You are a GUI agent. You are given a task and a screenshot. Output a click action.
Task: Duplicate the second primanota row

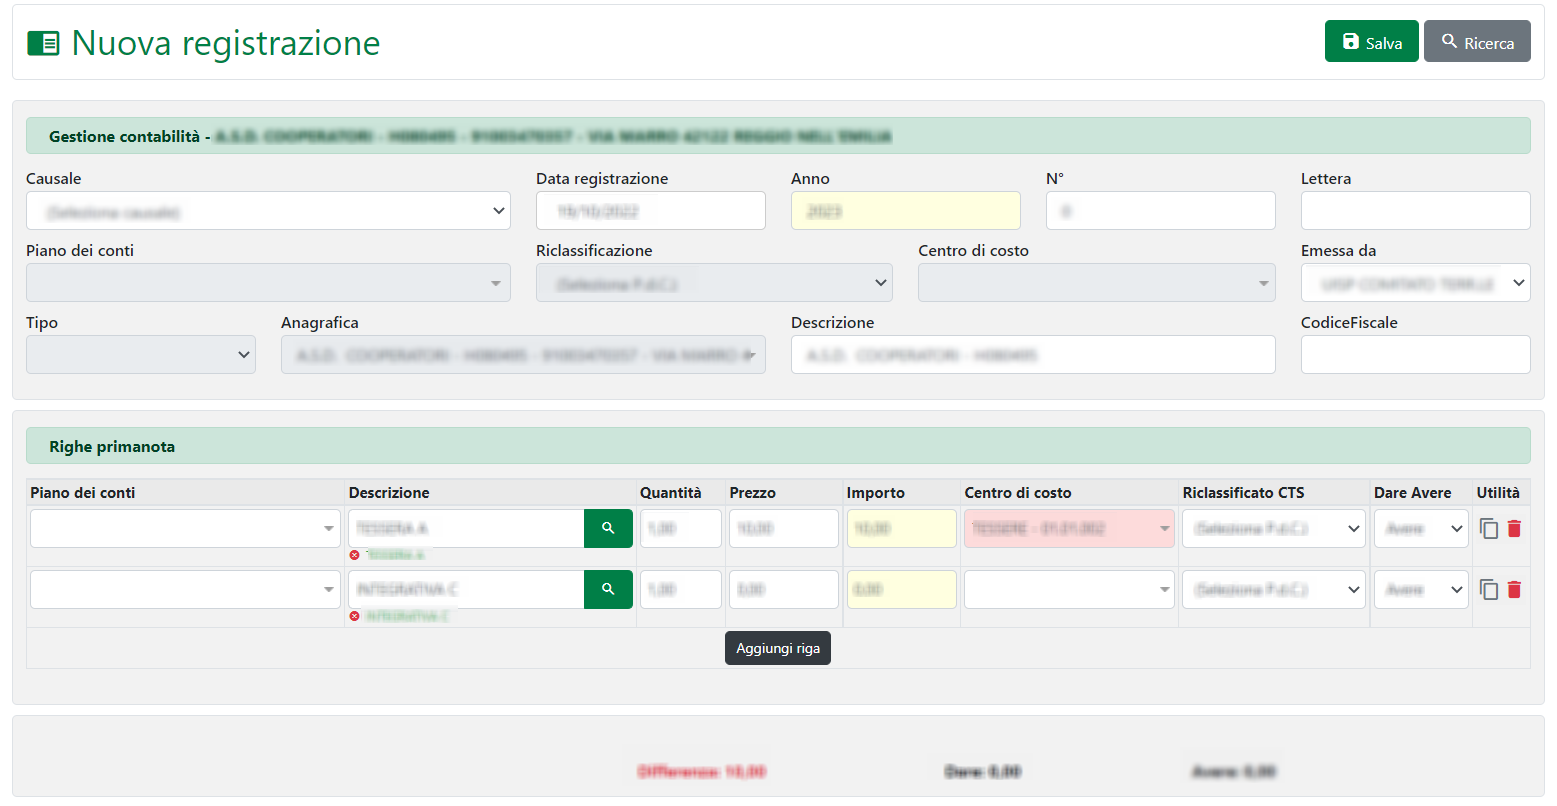[1489, 590]
